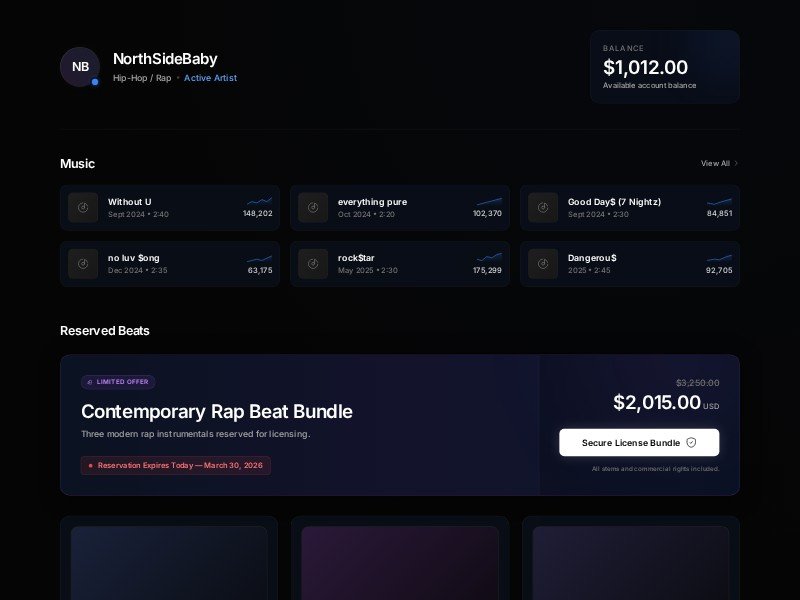The width and height of the screenshot is (800, 600).
Task: Click the shield icon on Secure License Bundle
Action: 691,442
